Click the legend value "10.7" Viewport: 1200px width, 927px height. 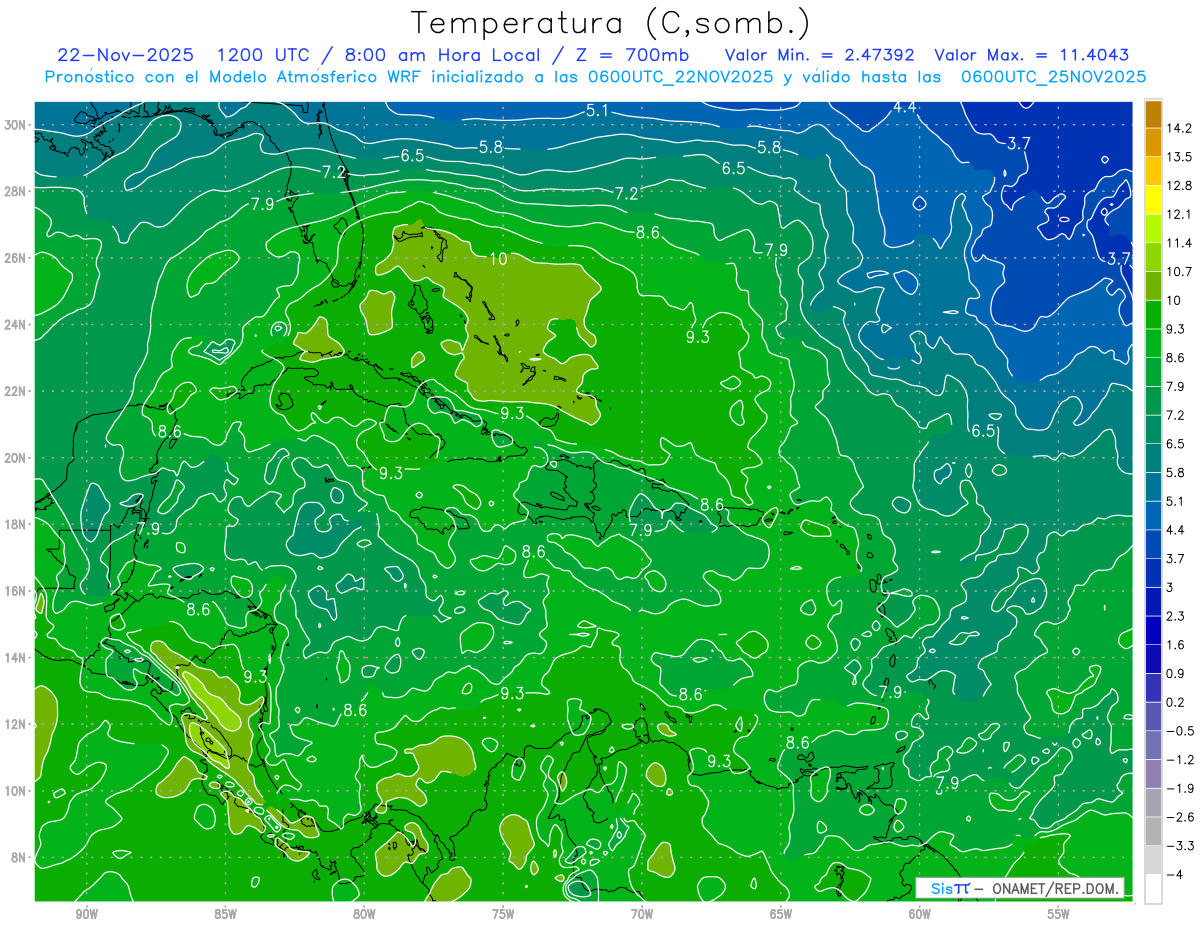point(1178,271)
